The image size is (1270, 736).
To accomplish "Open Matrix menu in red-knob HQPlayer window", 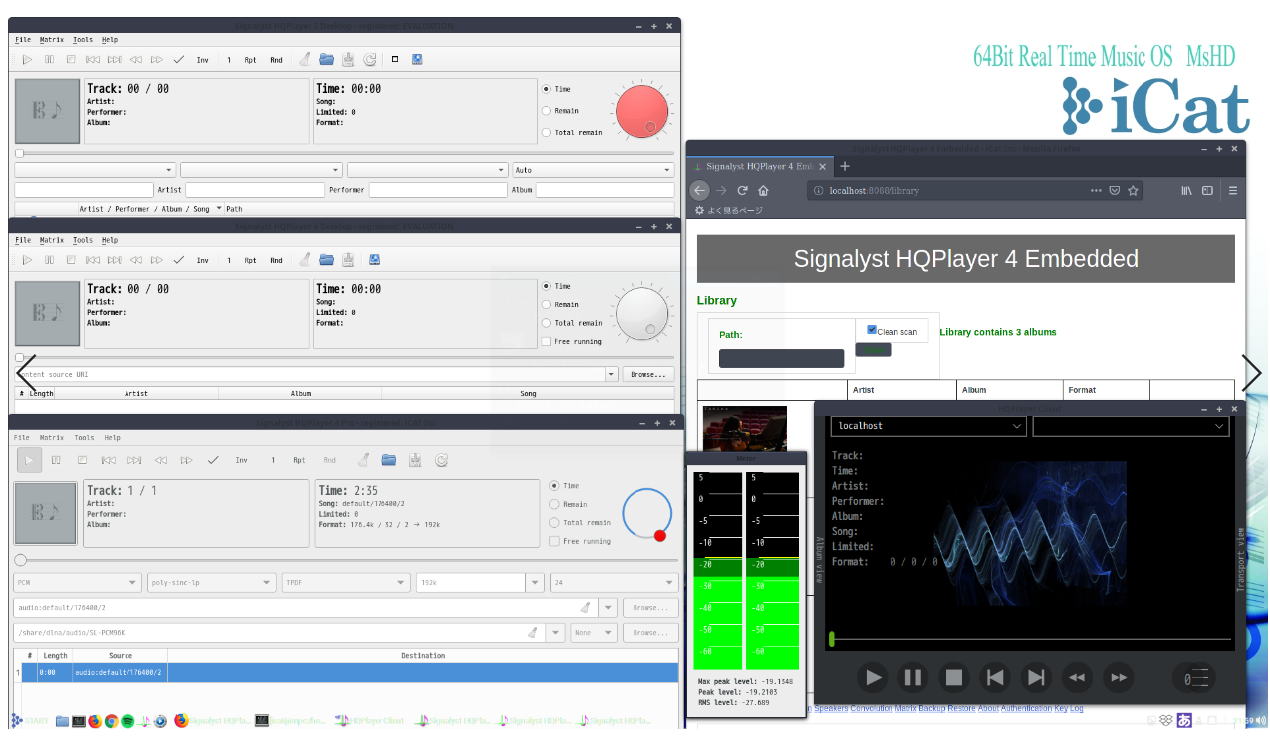I will pyautogui.click(x=52, y=40).
